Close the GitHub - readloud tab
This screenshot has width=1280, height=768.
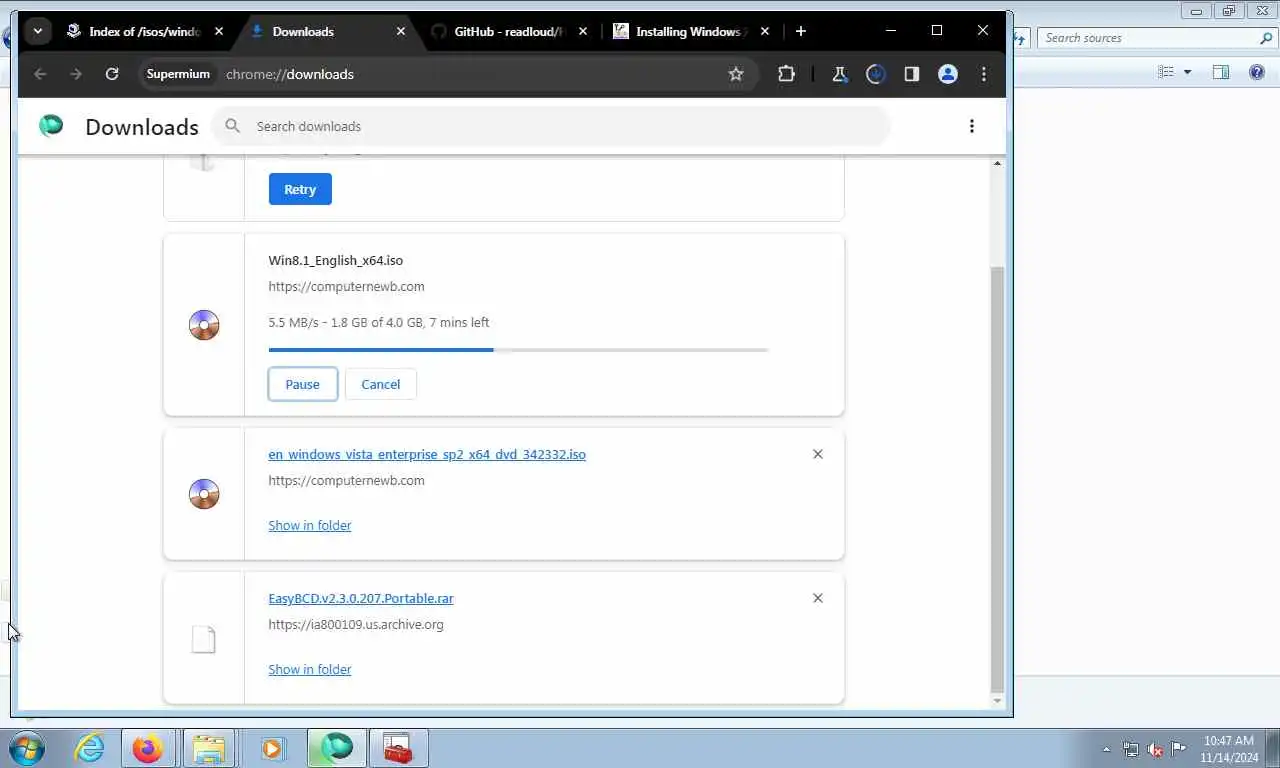pos(583,31)
